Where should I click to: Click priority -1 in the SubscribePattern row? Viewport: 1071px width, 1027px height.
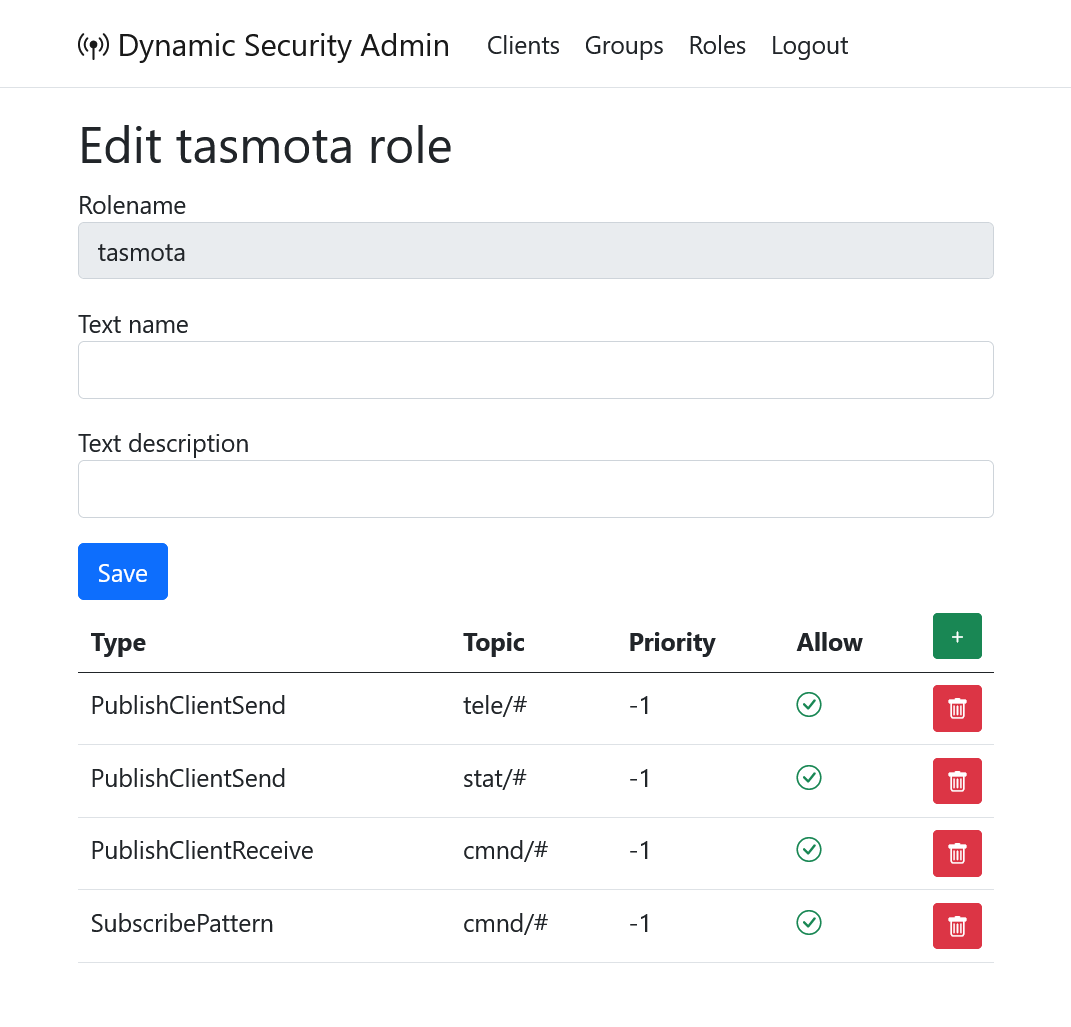click(x=639, y=924)
